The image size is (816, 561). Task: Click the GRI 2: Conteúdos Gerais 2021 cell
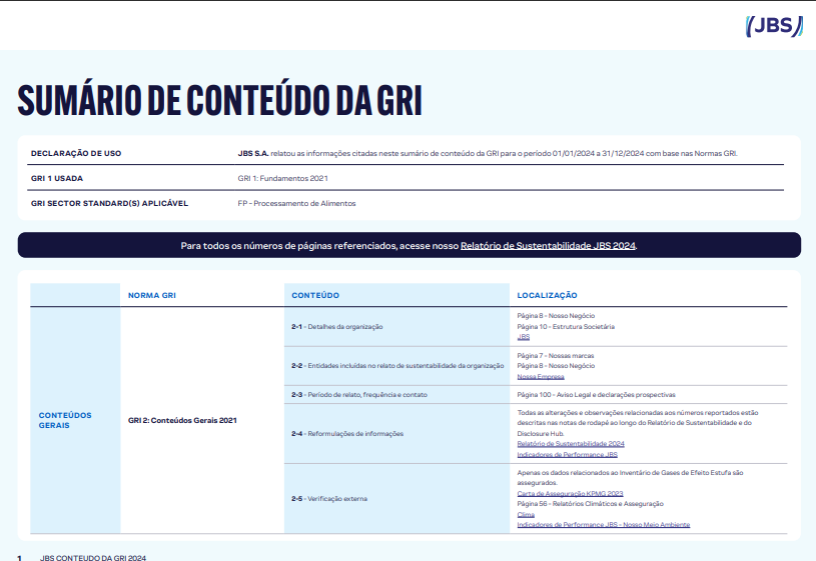click(183, 420)
